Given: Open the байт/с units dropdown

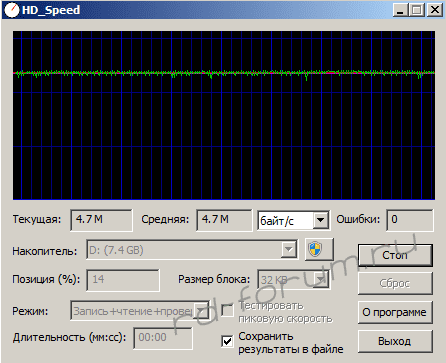Looking at the screenshot, I should (x=320, y=220).
